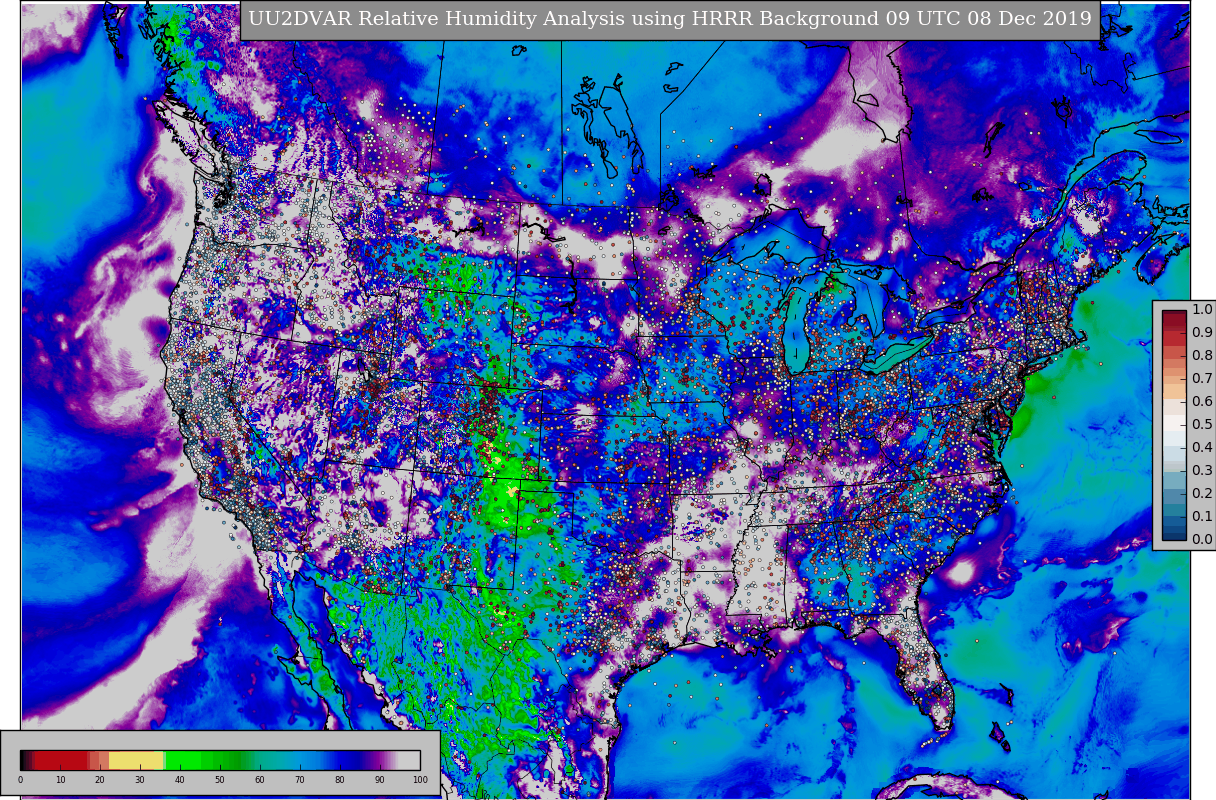Pick the yellow segment of humidity colorbar
The image size is (1216, 800).
pos(137,760)
